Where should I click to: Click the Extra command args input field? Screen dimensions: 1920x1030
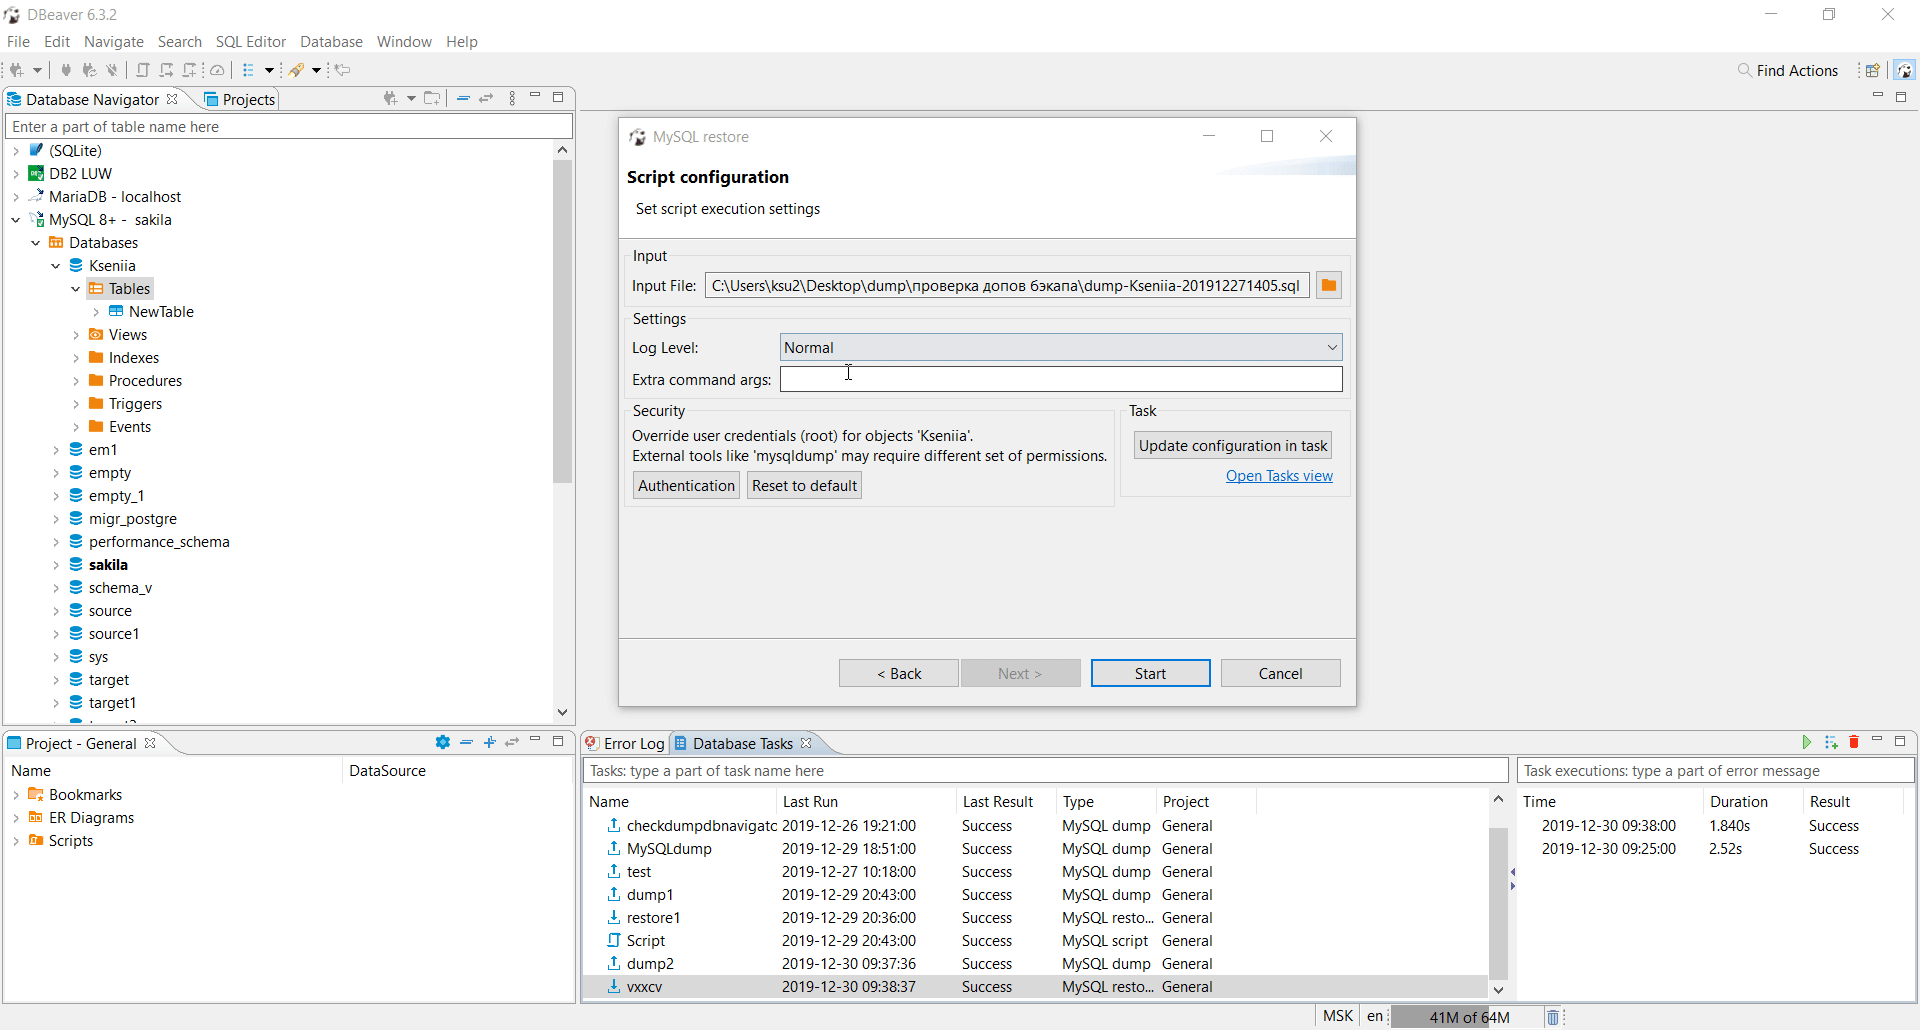(x=1060, y=379)
